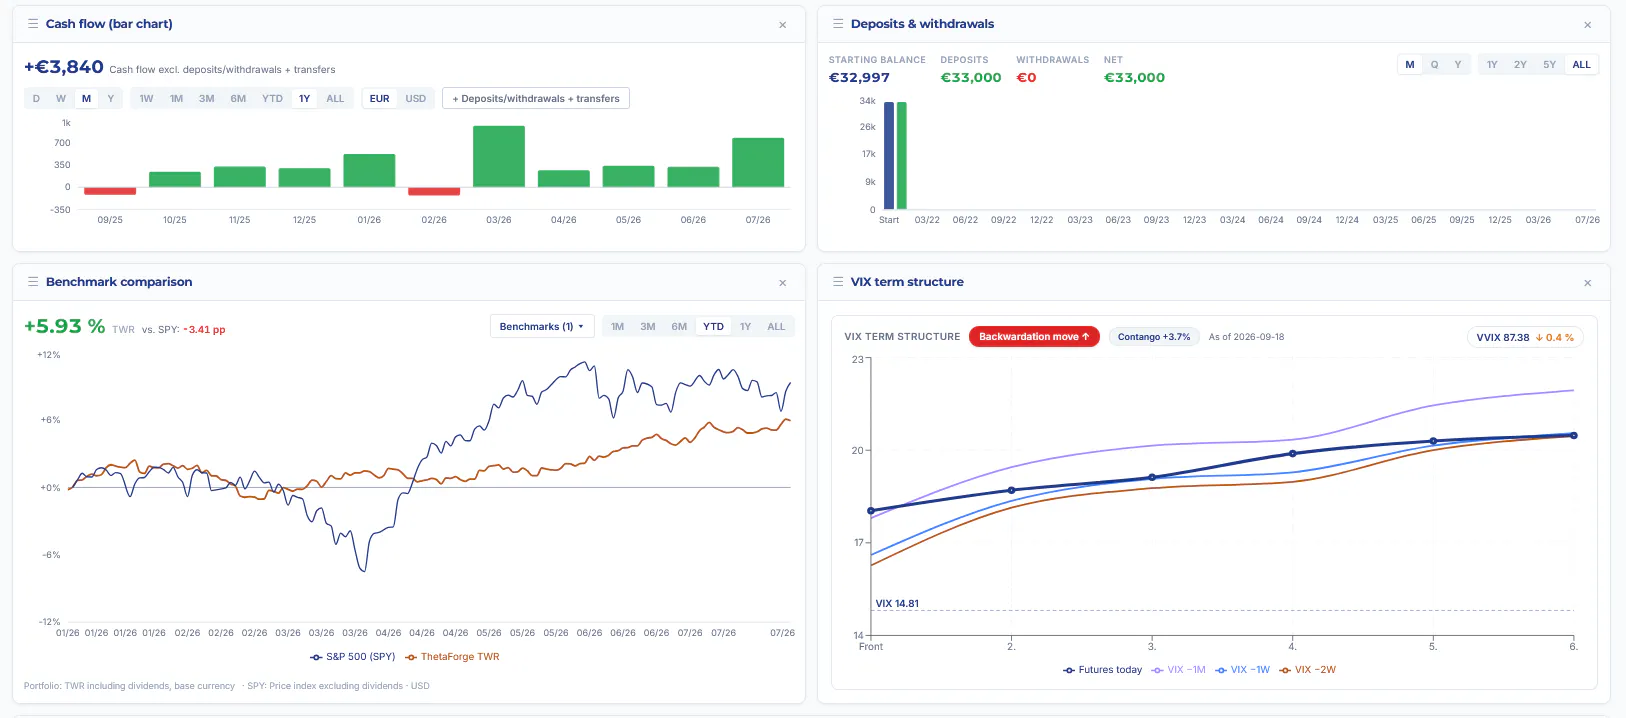Click the blue starting balance bar

[x=889, y=156]
